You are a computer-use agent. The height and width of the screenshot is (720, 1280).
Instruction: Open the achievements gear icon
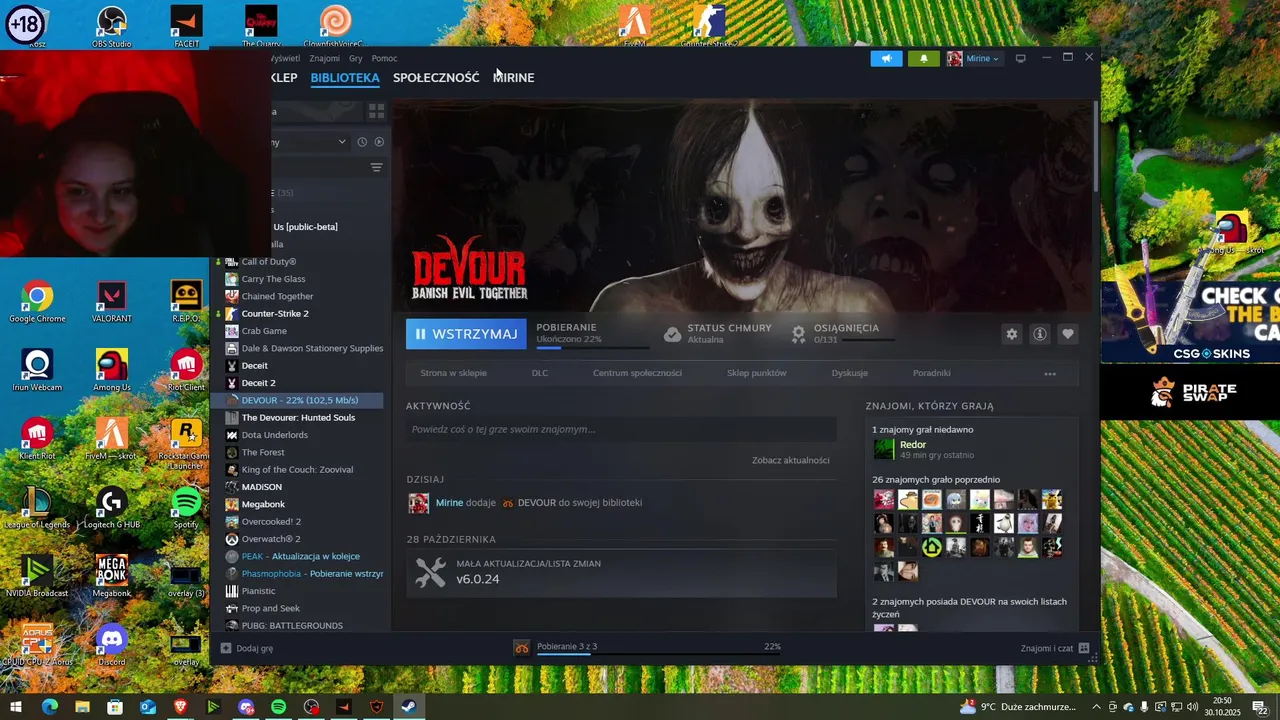click(x=798, y=334)
